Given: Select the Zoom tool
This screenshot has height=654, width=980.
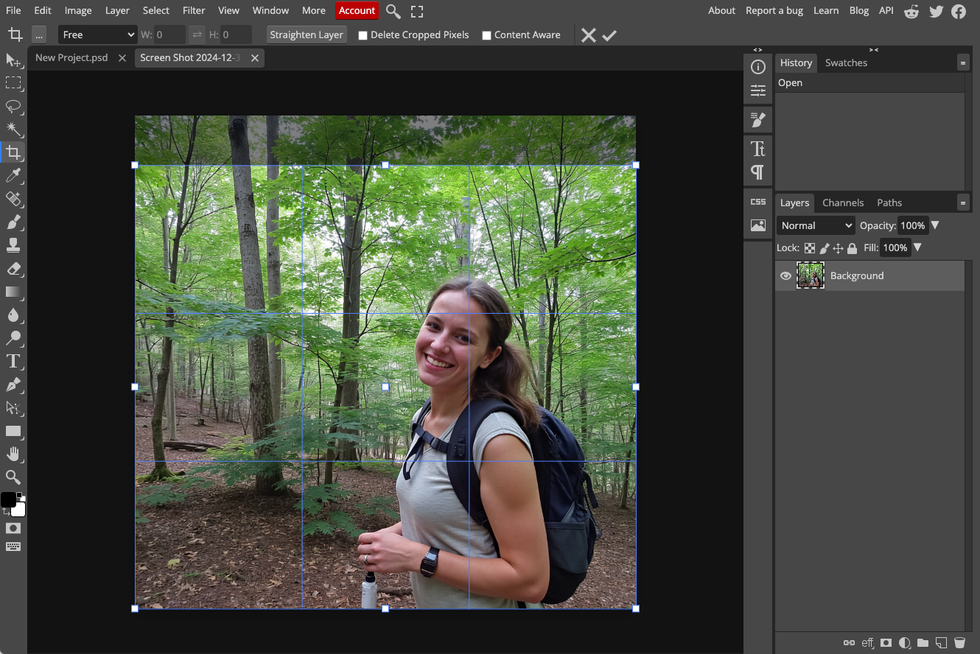Looking at the screenshot, I should (13, 477).
